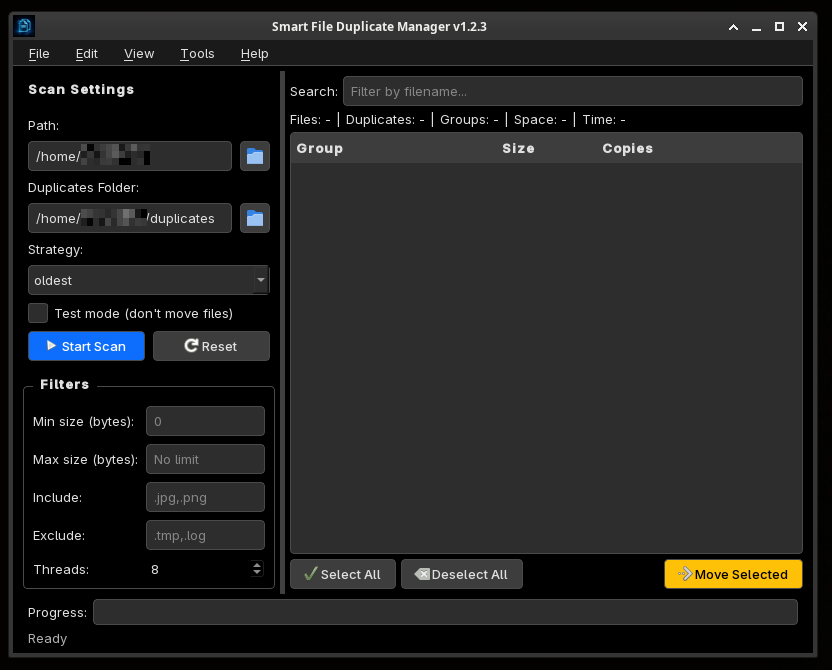
Task: Click the Groups count status label
Action: click(x=469, y=119)
